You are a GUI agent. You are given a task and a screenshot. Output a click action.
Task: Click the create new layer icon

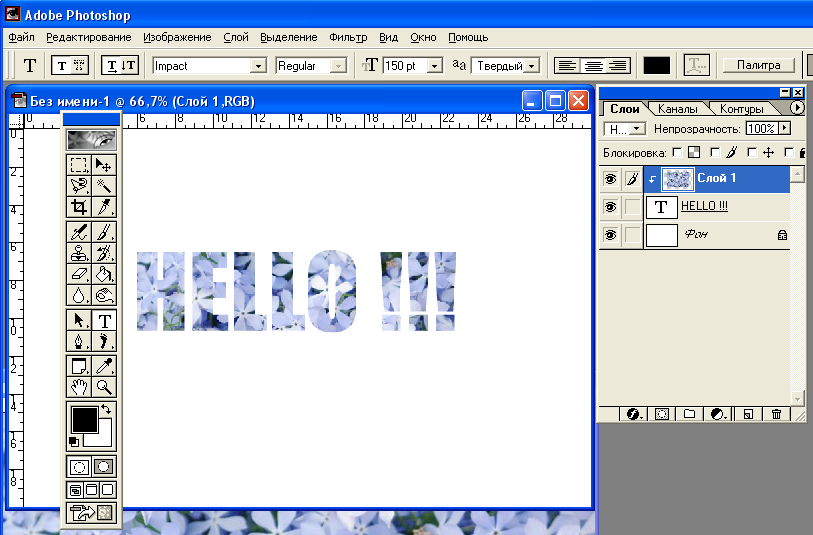click(747, 414)
